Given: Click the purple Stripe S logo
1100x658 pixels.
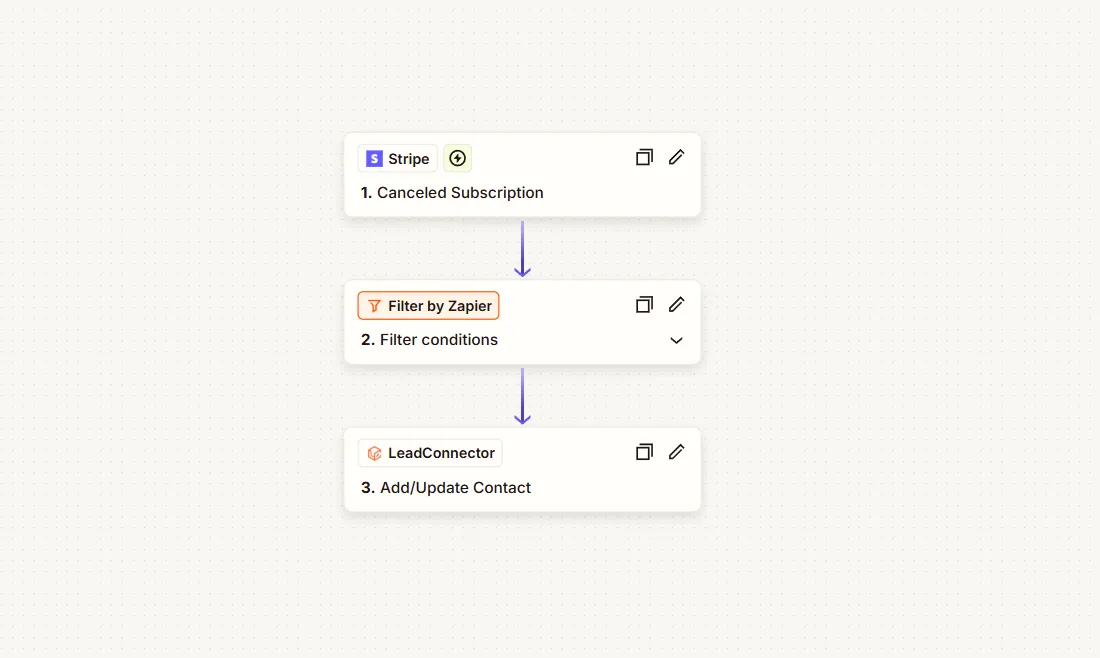Looking at the screenshot, I should click(x=375, y=159).
